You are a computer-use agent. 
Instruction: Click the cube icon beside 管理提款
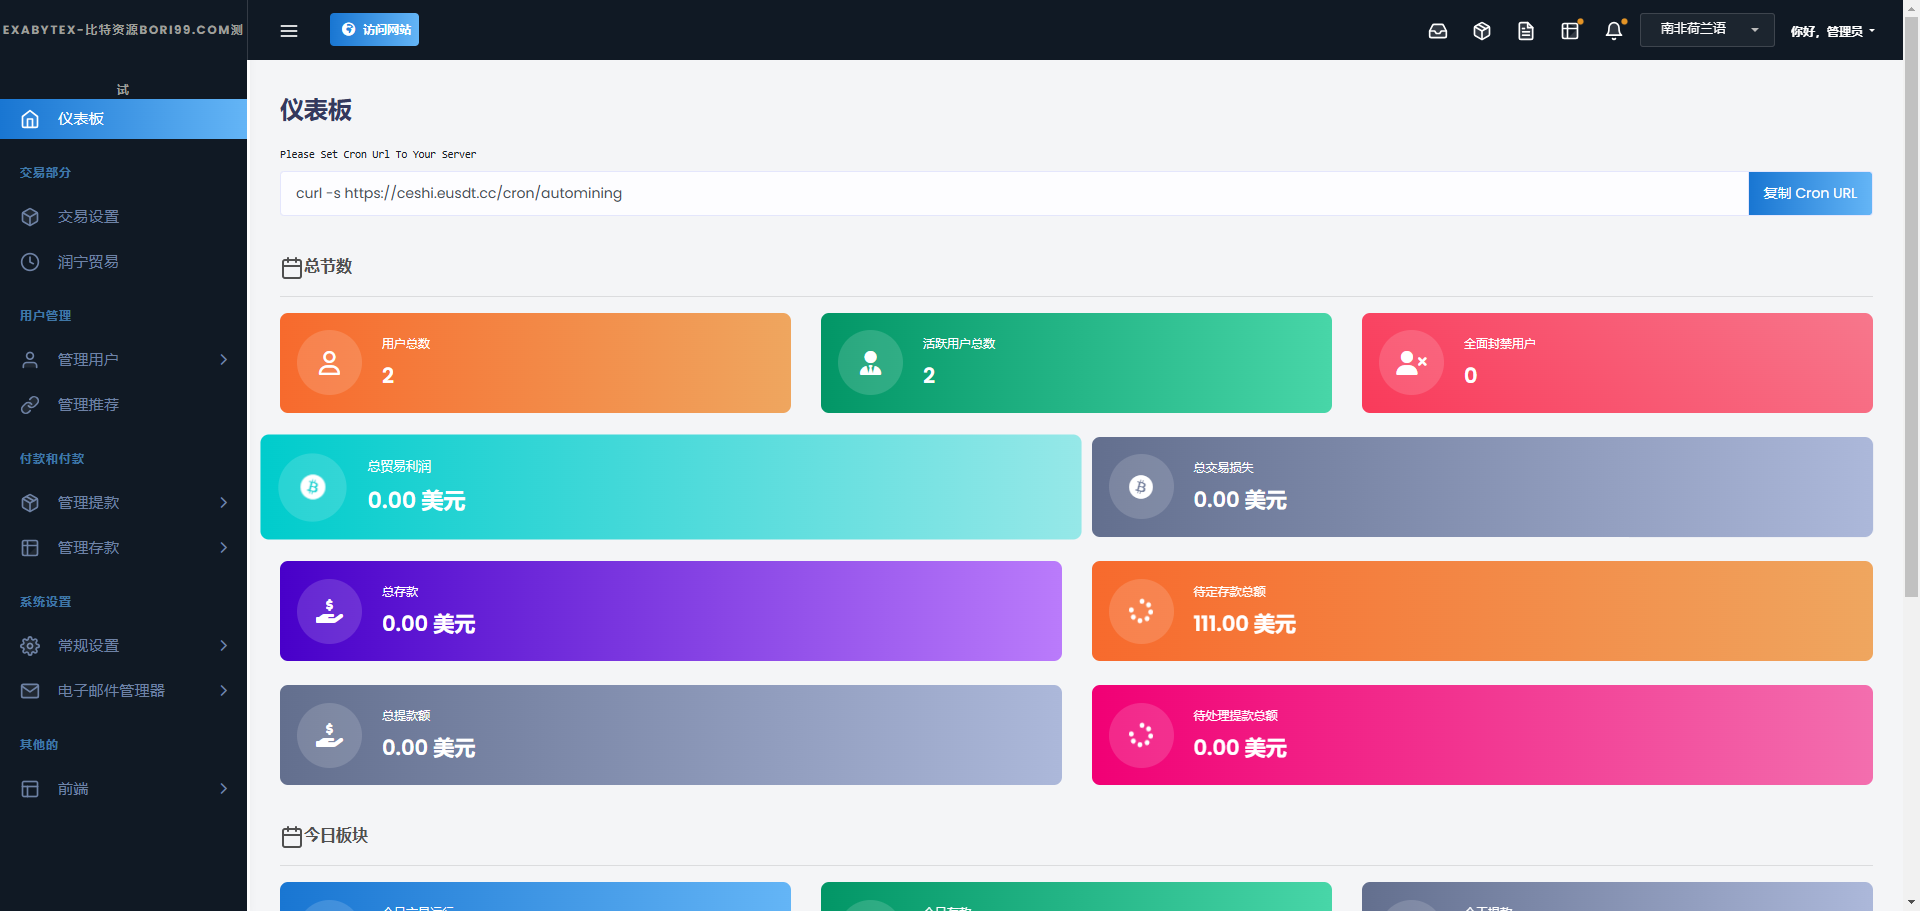(30, 503)
